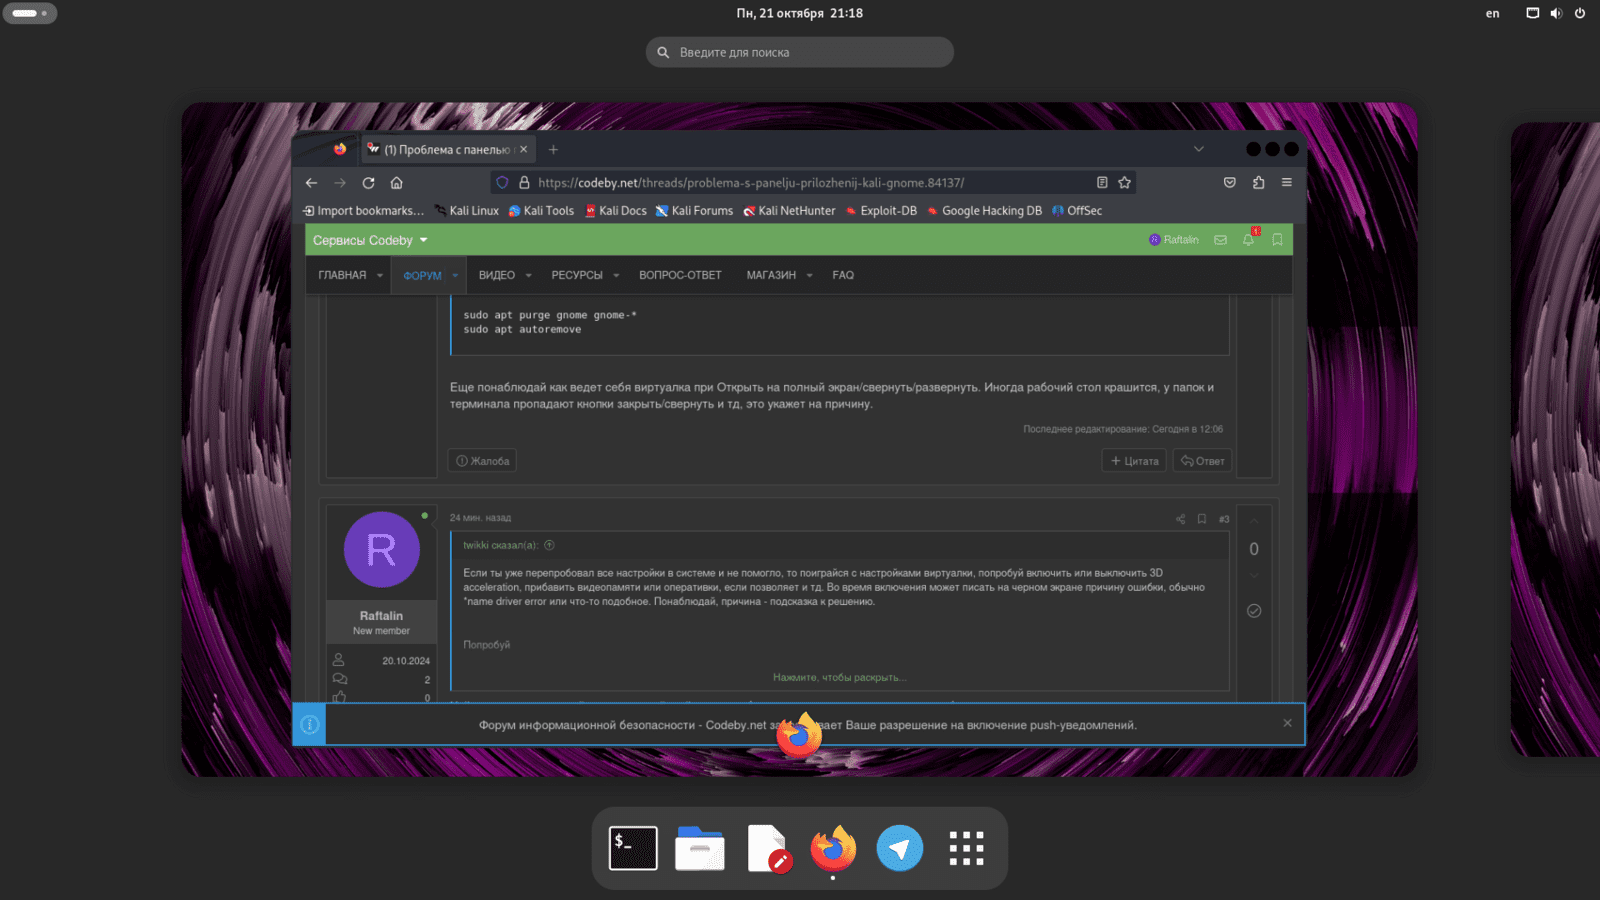Click the Firefox icon in the dock
1600x900 pixels.
[x=833, y=848]
